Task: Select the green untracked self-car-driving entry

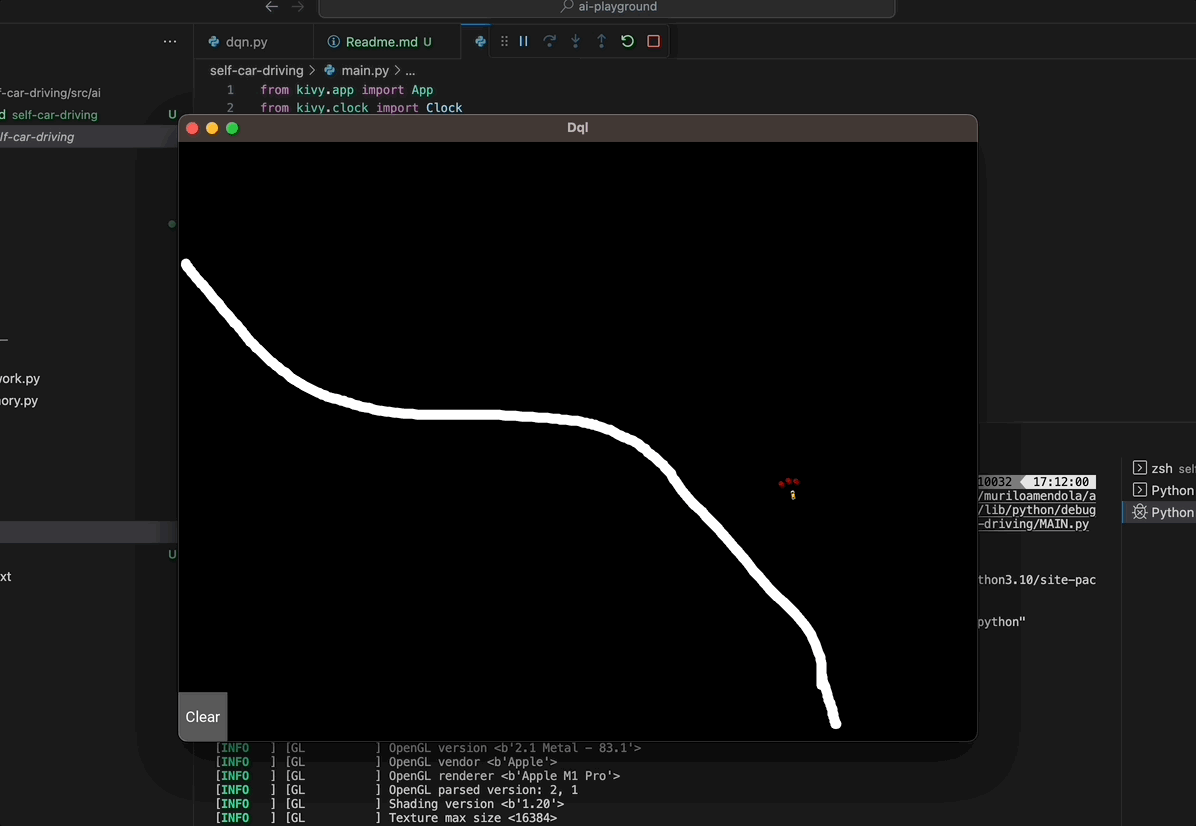Action: (88, 115)
